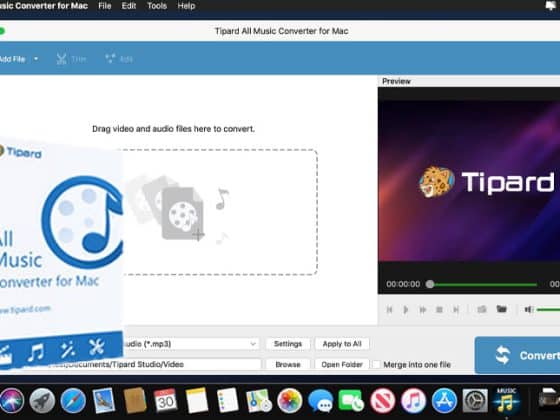The width and height of the screenshot is (560, 420).
Task: Fast forward the preview
Action: (x=422, y=310)
